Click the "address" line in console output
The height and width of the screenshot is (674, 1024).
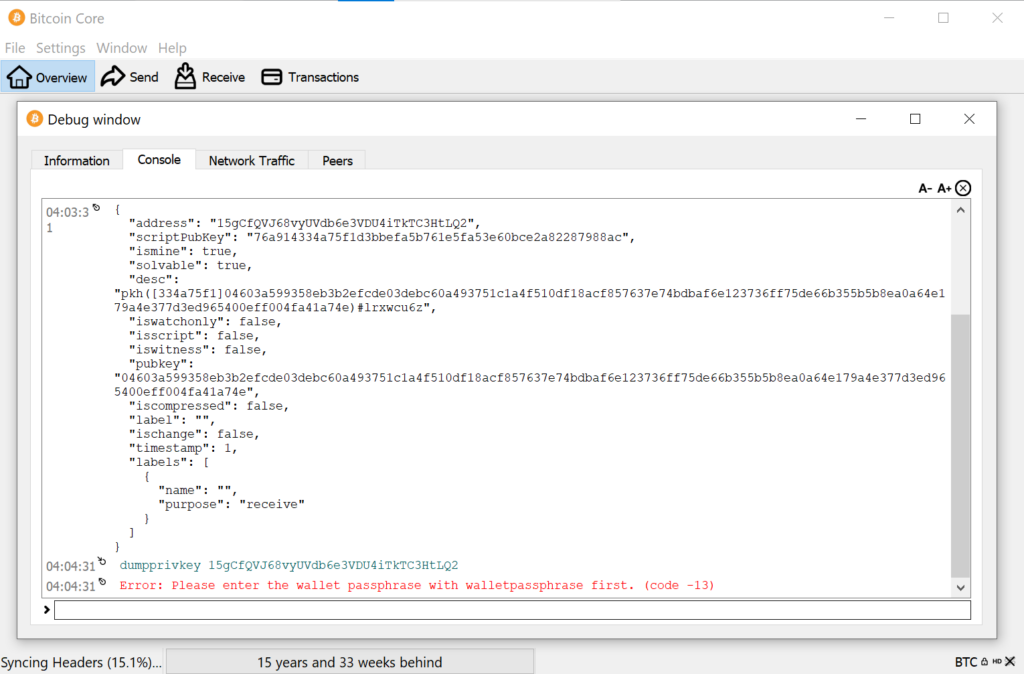(x=304, y=223)
